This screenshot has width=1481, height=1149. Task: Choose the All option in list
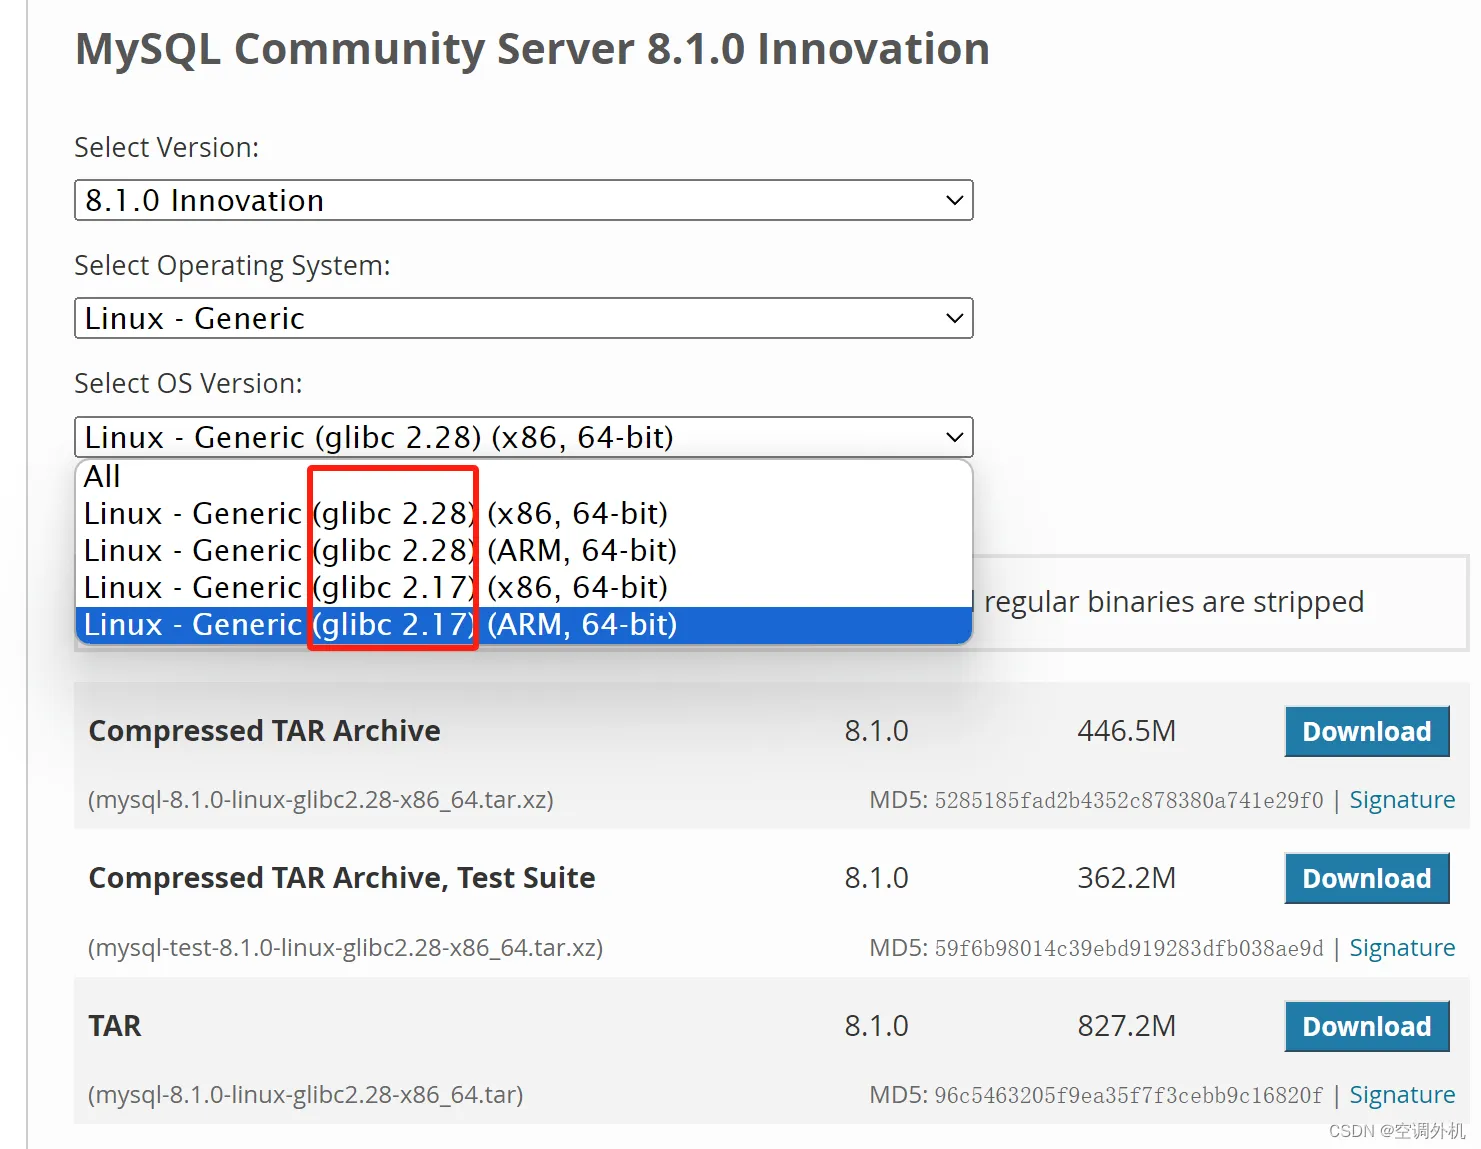(x=523, y=477)
